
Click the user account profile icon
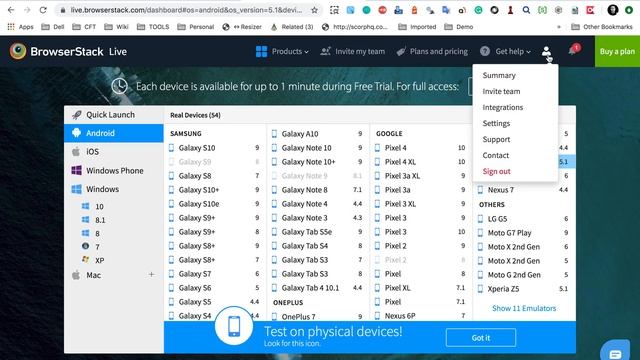[x=546, y=52]
